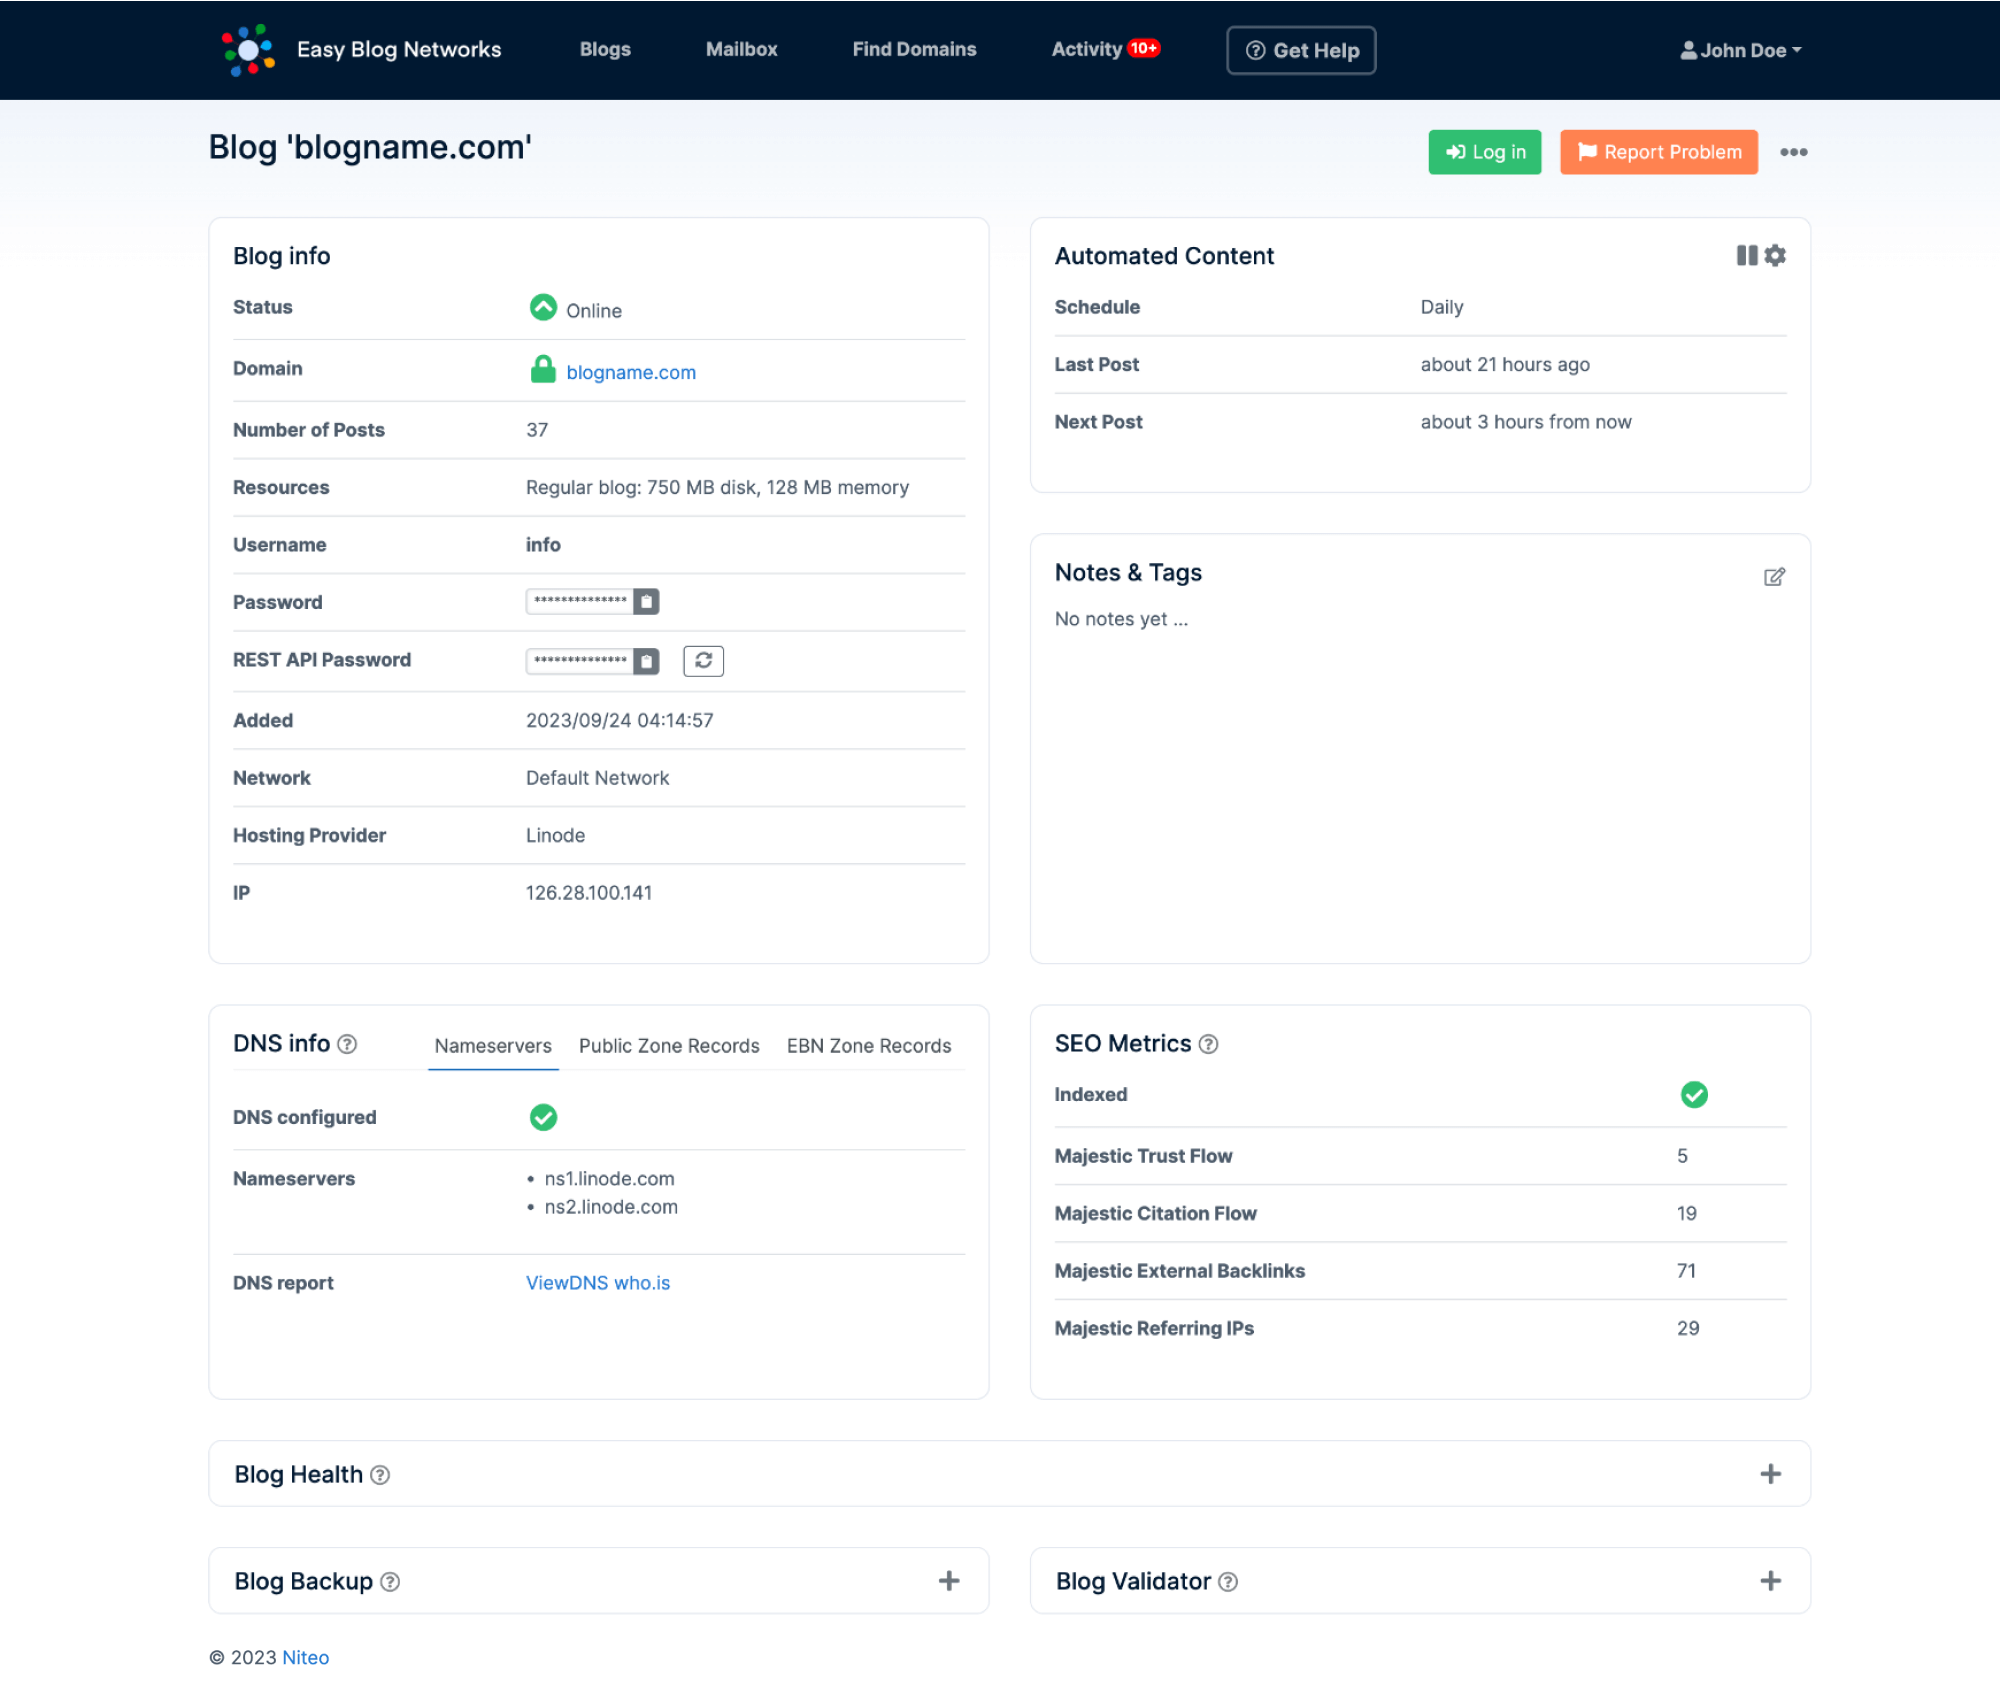Click the masked Password field
Viewport: 2000px width, 1690px height.
click(580, 601)
